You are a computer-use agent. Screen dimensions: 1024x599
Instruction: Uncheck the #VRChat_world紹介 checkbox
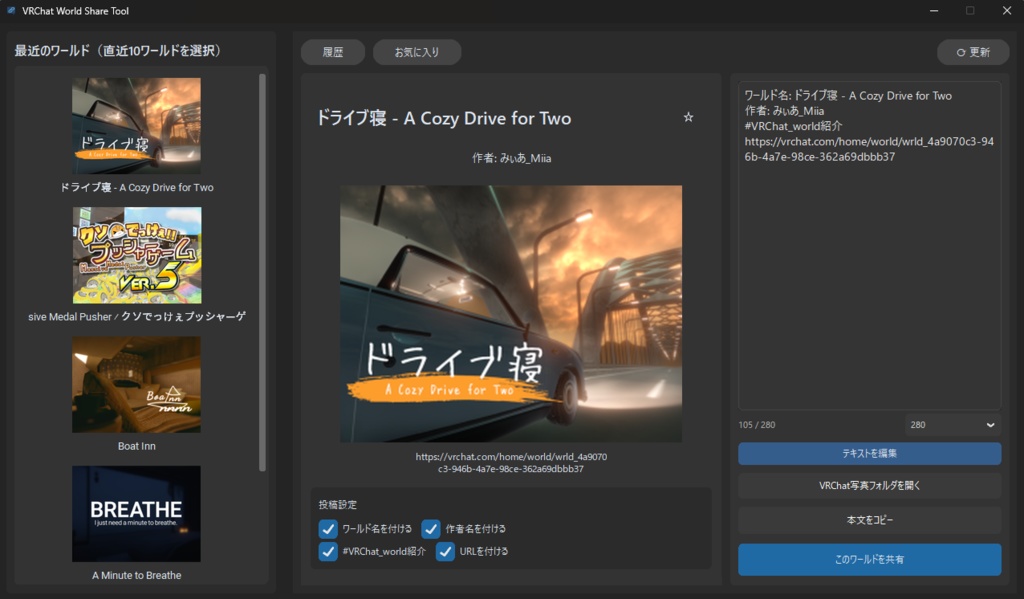pyautogui.click(x=326, y=551)
